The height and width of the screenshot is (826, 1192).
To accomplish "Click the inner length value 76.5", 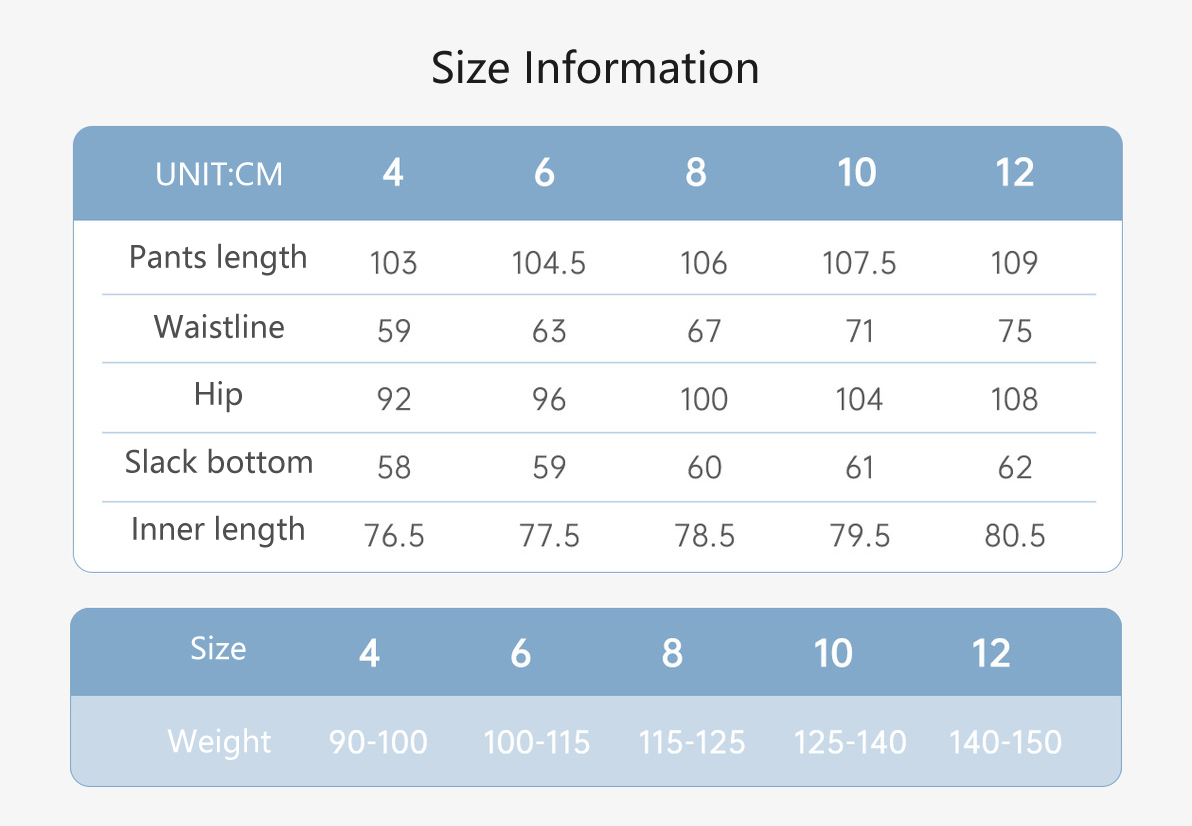I will coord(394,536).
